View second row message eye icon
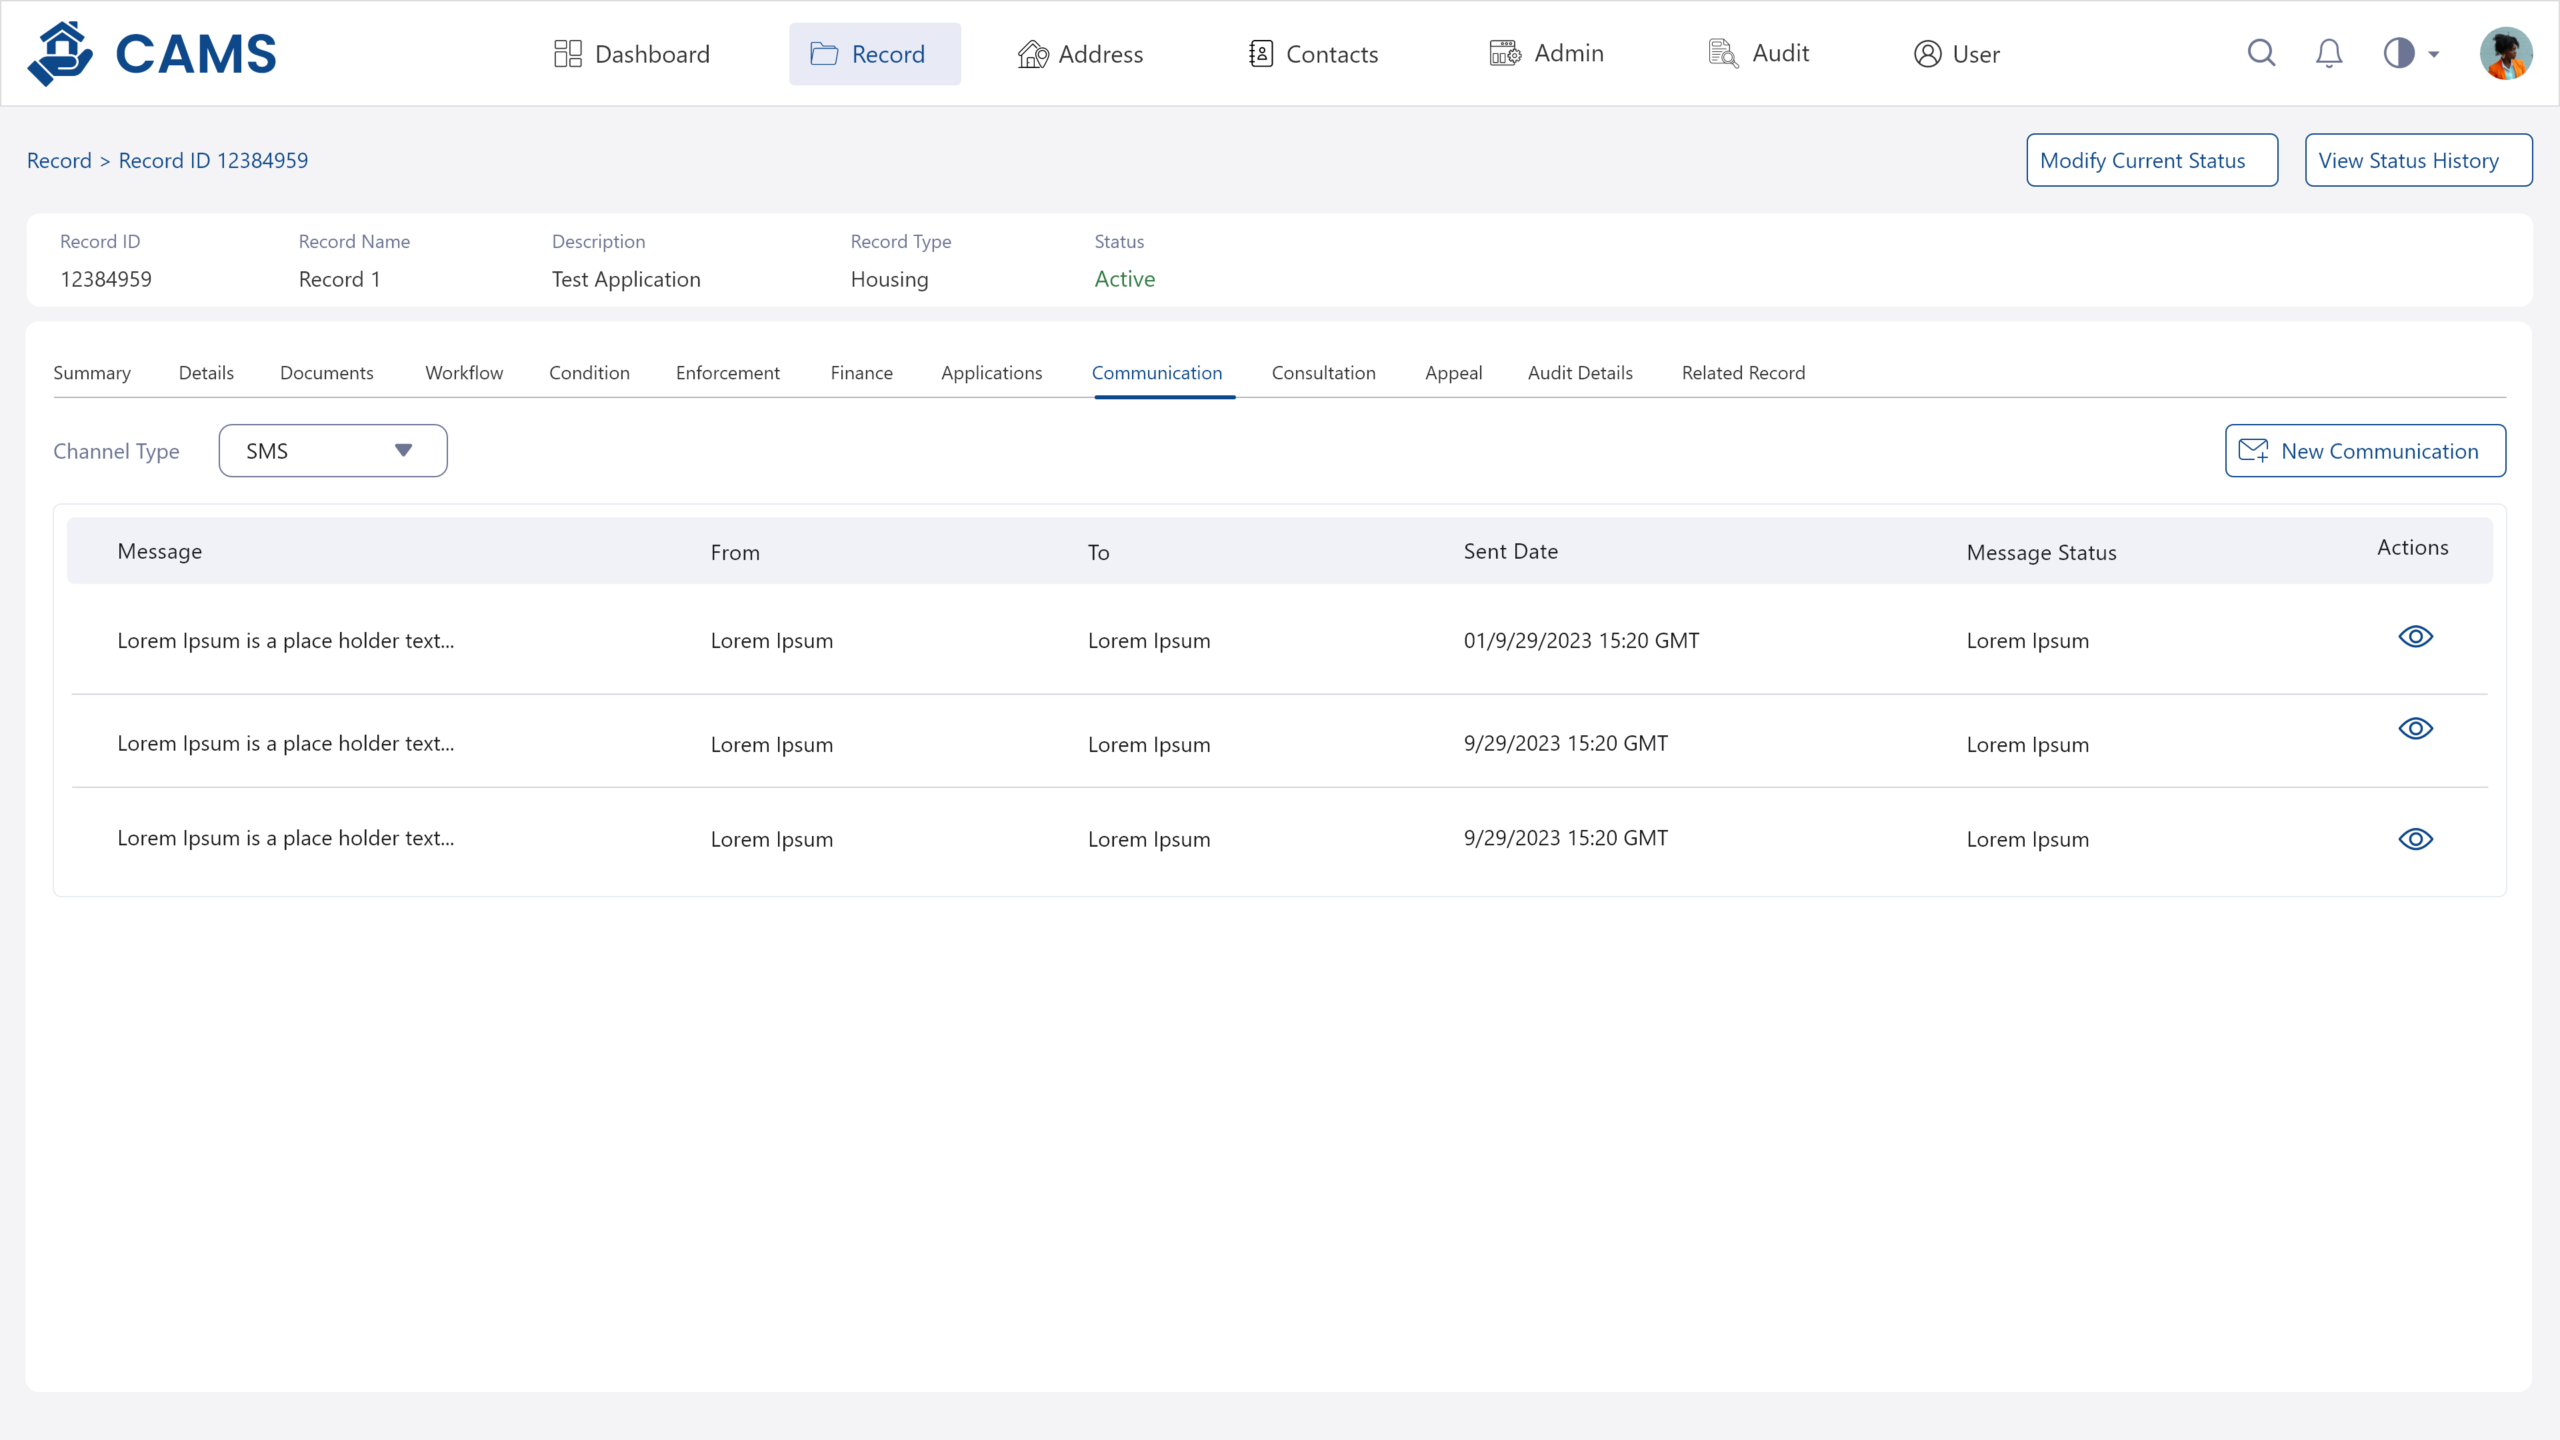2560x1440 pixels. (x=2415, y=729)
